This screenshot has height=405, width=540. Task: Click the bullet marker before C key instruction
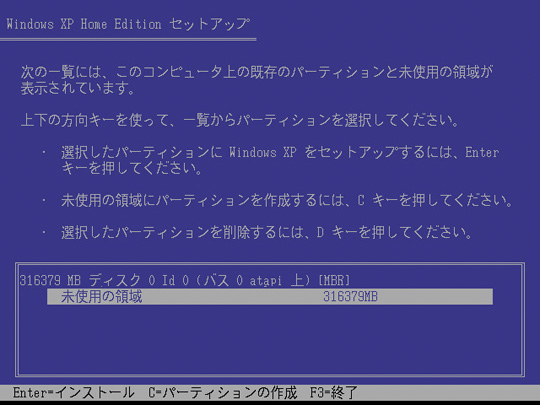44,200
